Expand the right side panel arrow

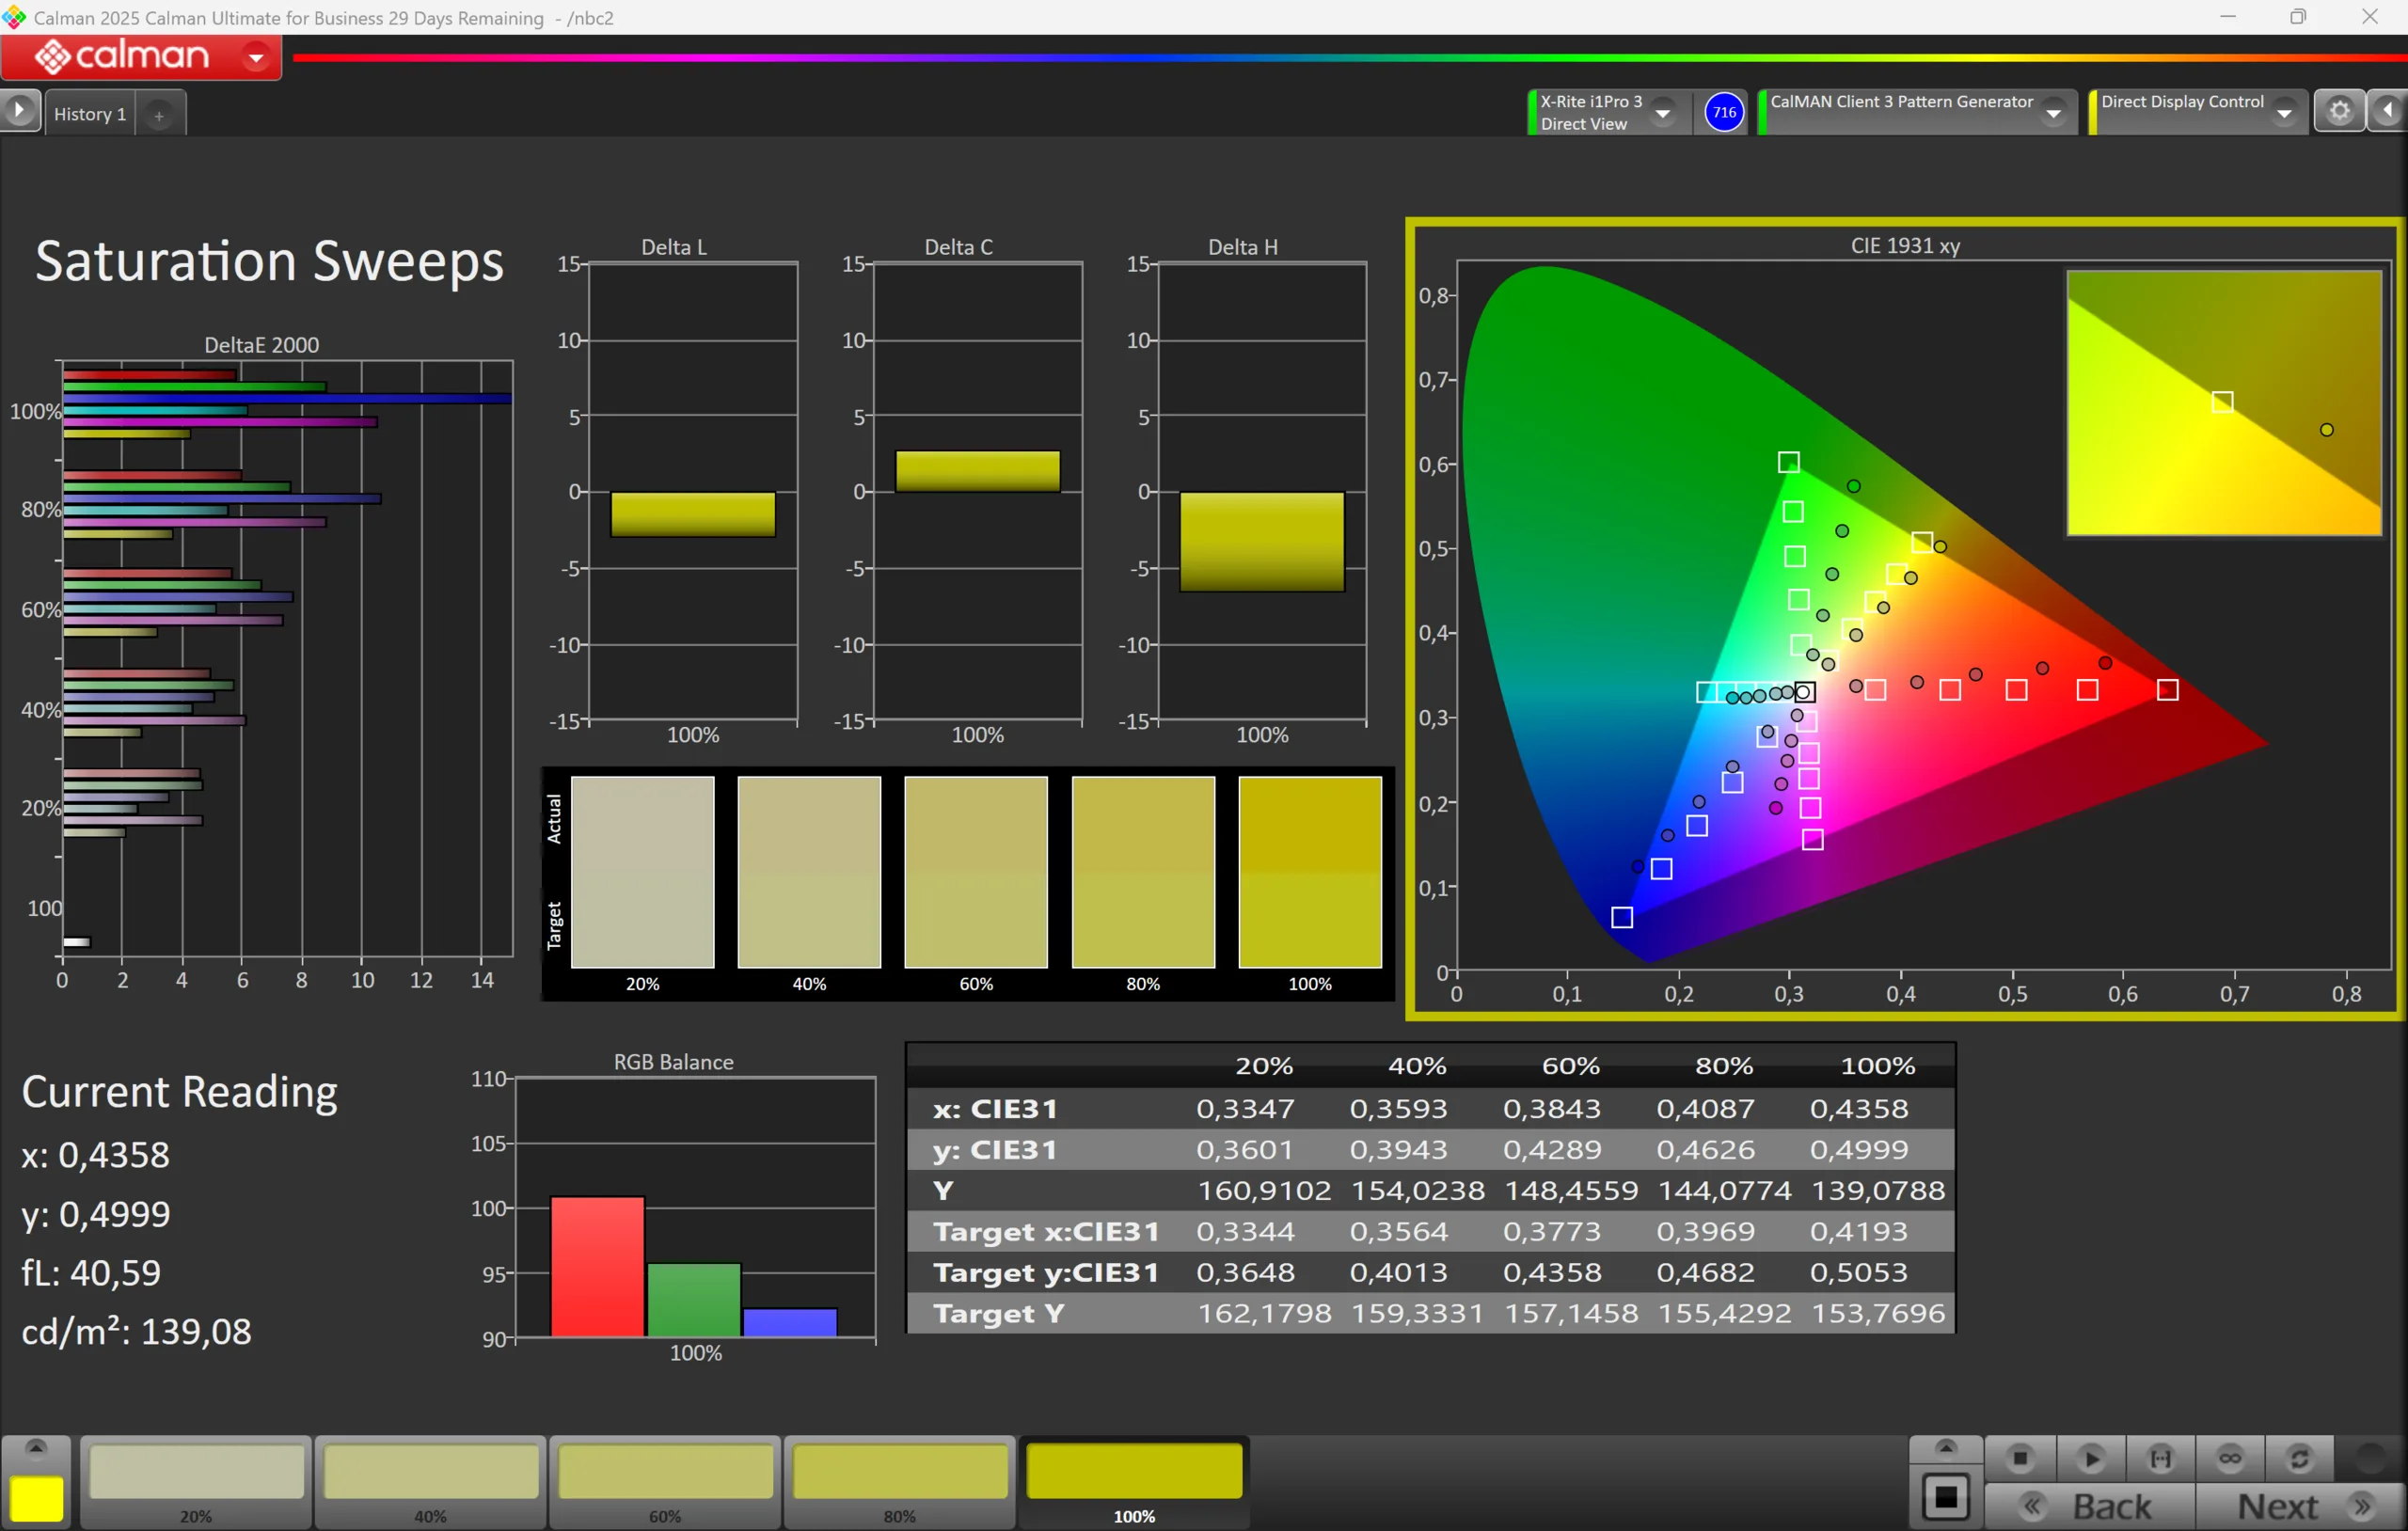(2388, 111)
